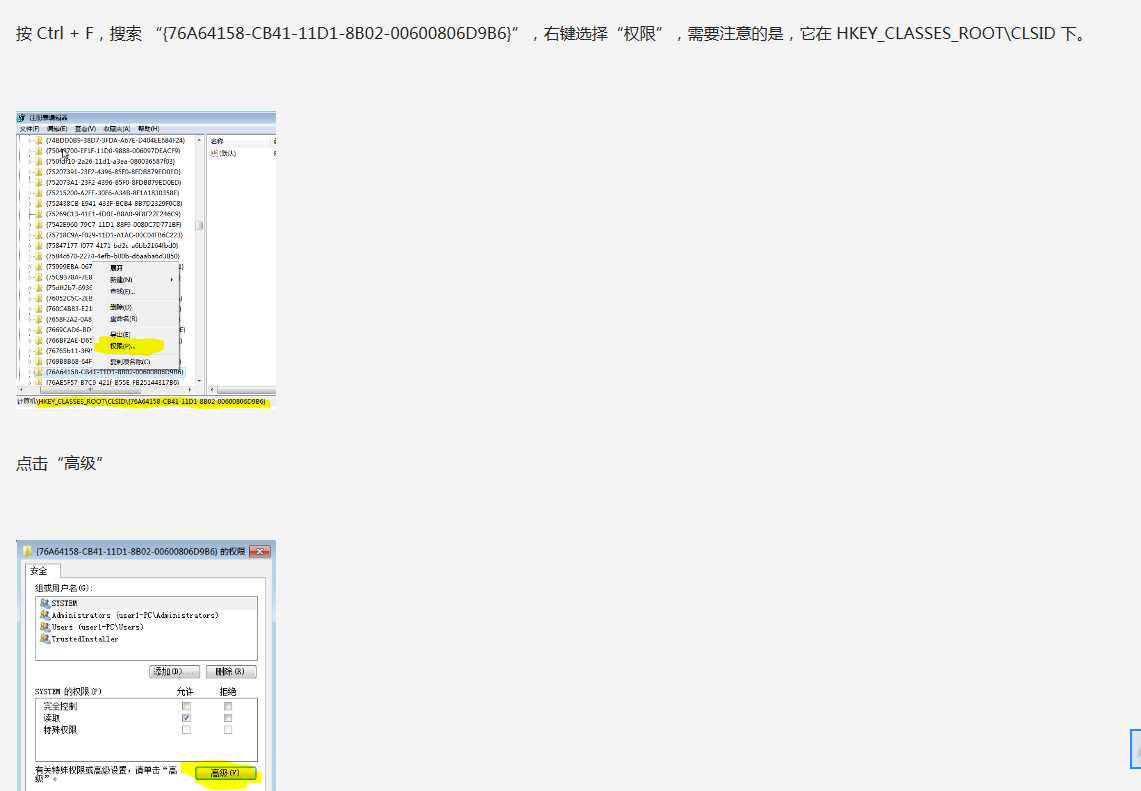Screen dimensions: 1141x791
Task: Click folder icon of {7584c670 key
Action: [x=39, y=256]
